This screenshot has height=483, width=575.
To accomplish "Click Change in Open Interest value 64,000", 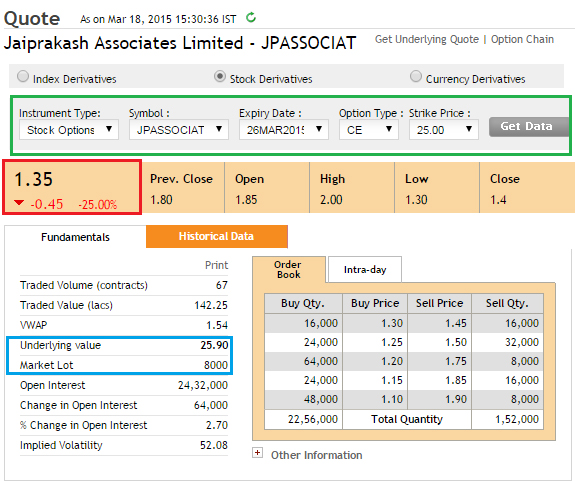I will [x=211, y=405].
